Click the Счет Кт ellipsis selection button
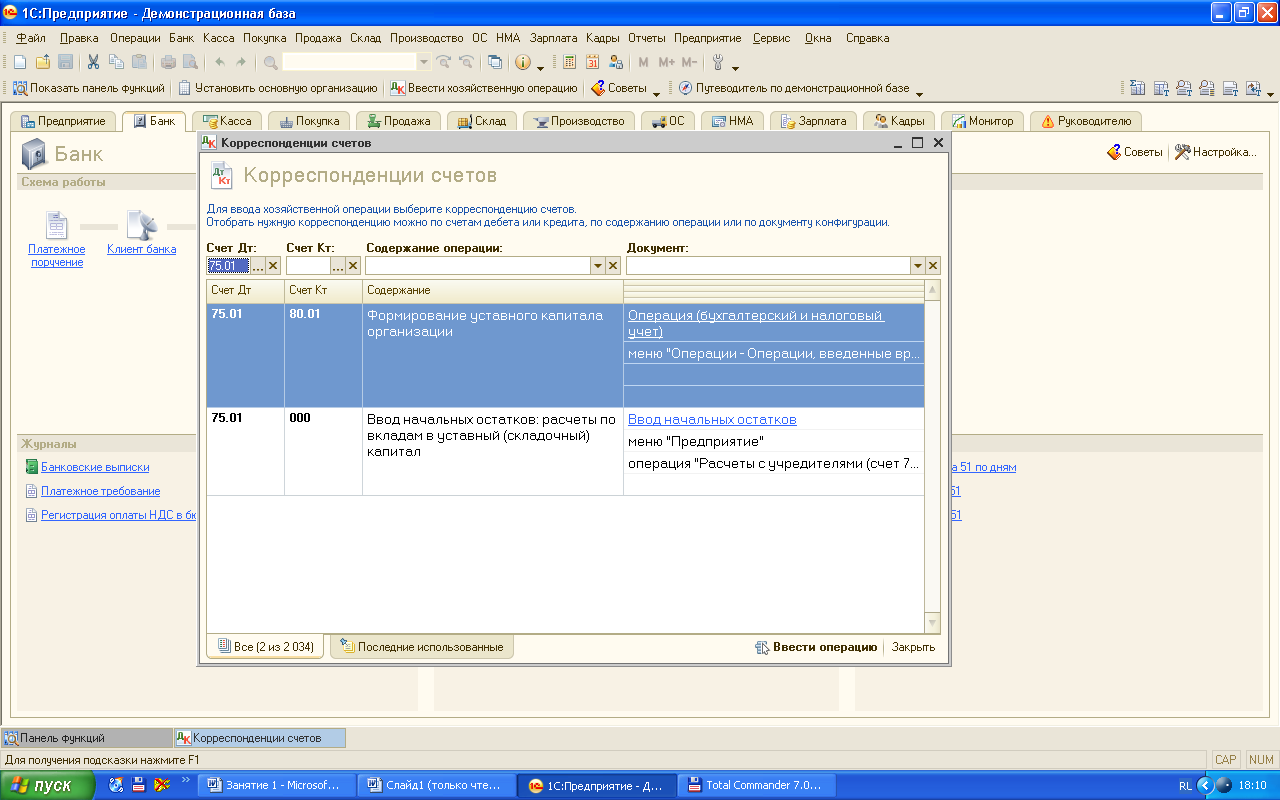The image size is (1280, 800). 337,266
